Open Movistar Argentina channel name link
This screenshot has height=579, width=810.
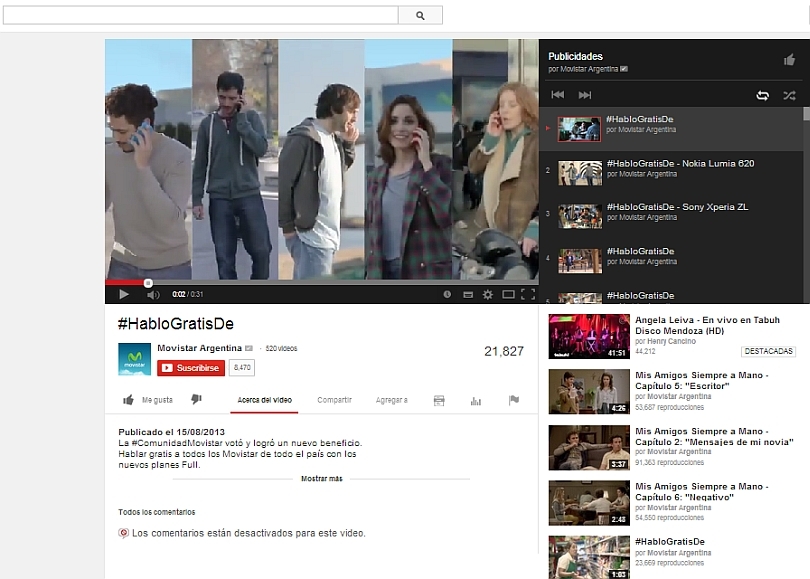point(199,348)
